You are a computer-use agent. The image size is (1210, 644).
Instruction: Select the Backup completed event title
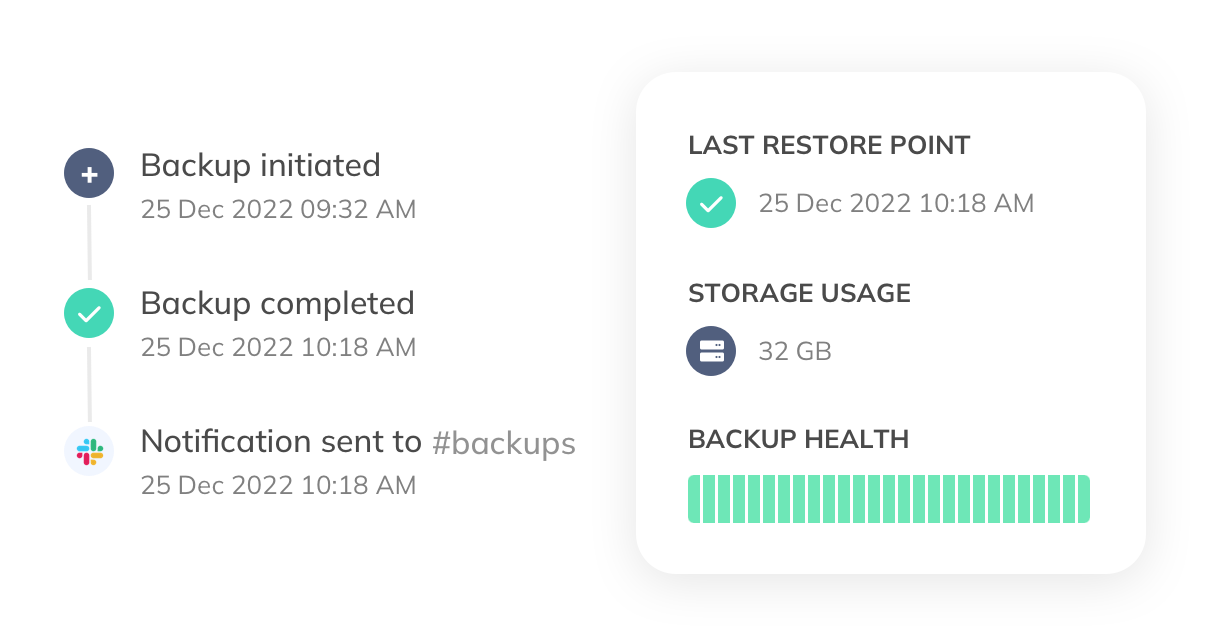tap(277, 303)
